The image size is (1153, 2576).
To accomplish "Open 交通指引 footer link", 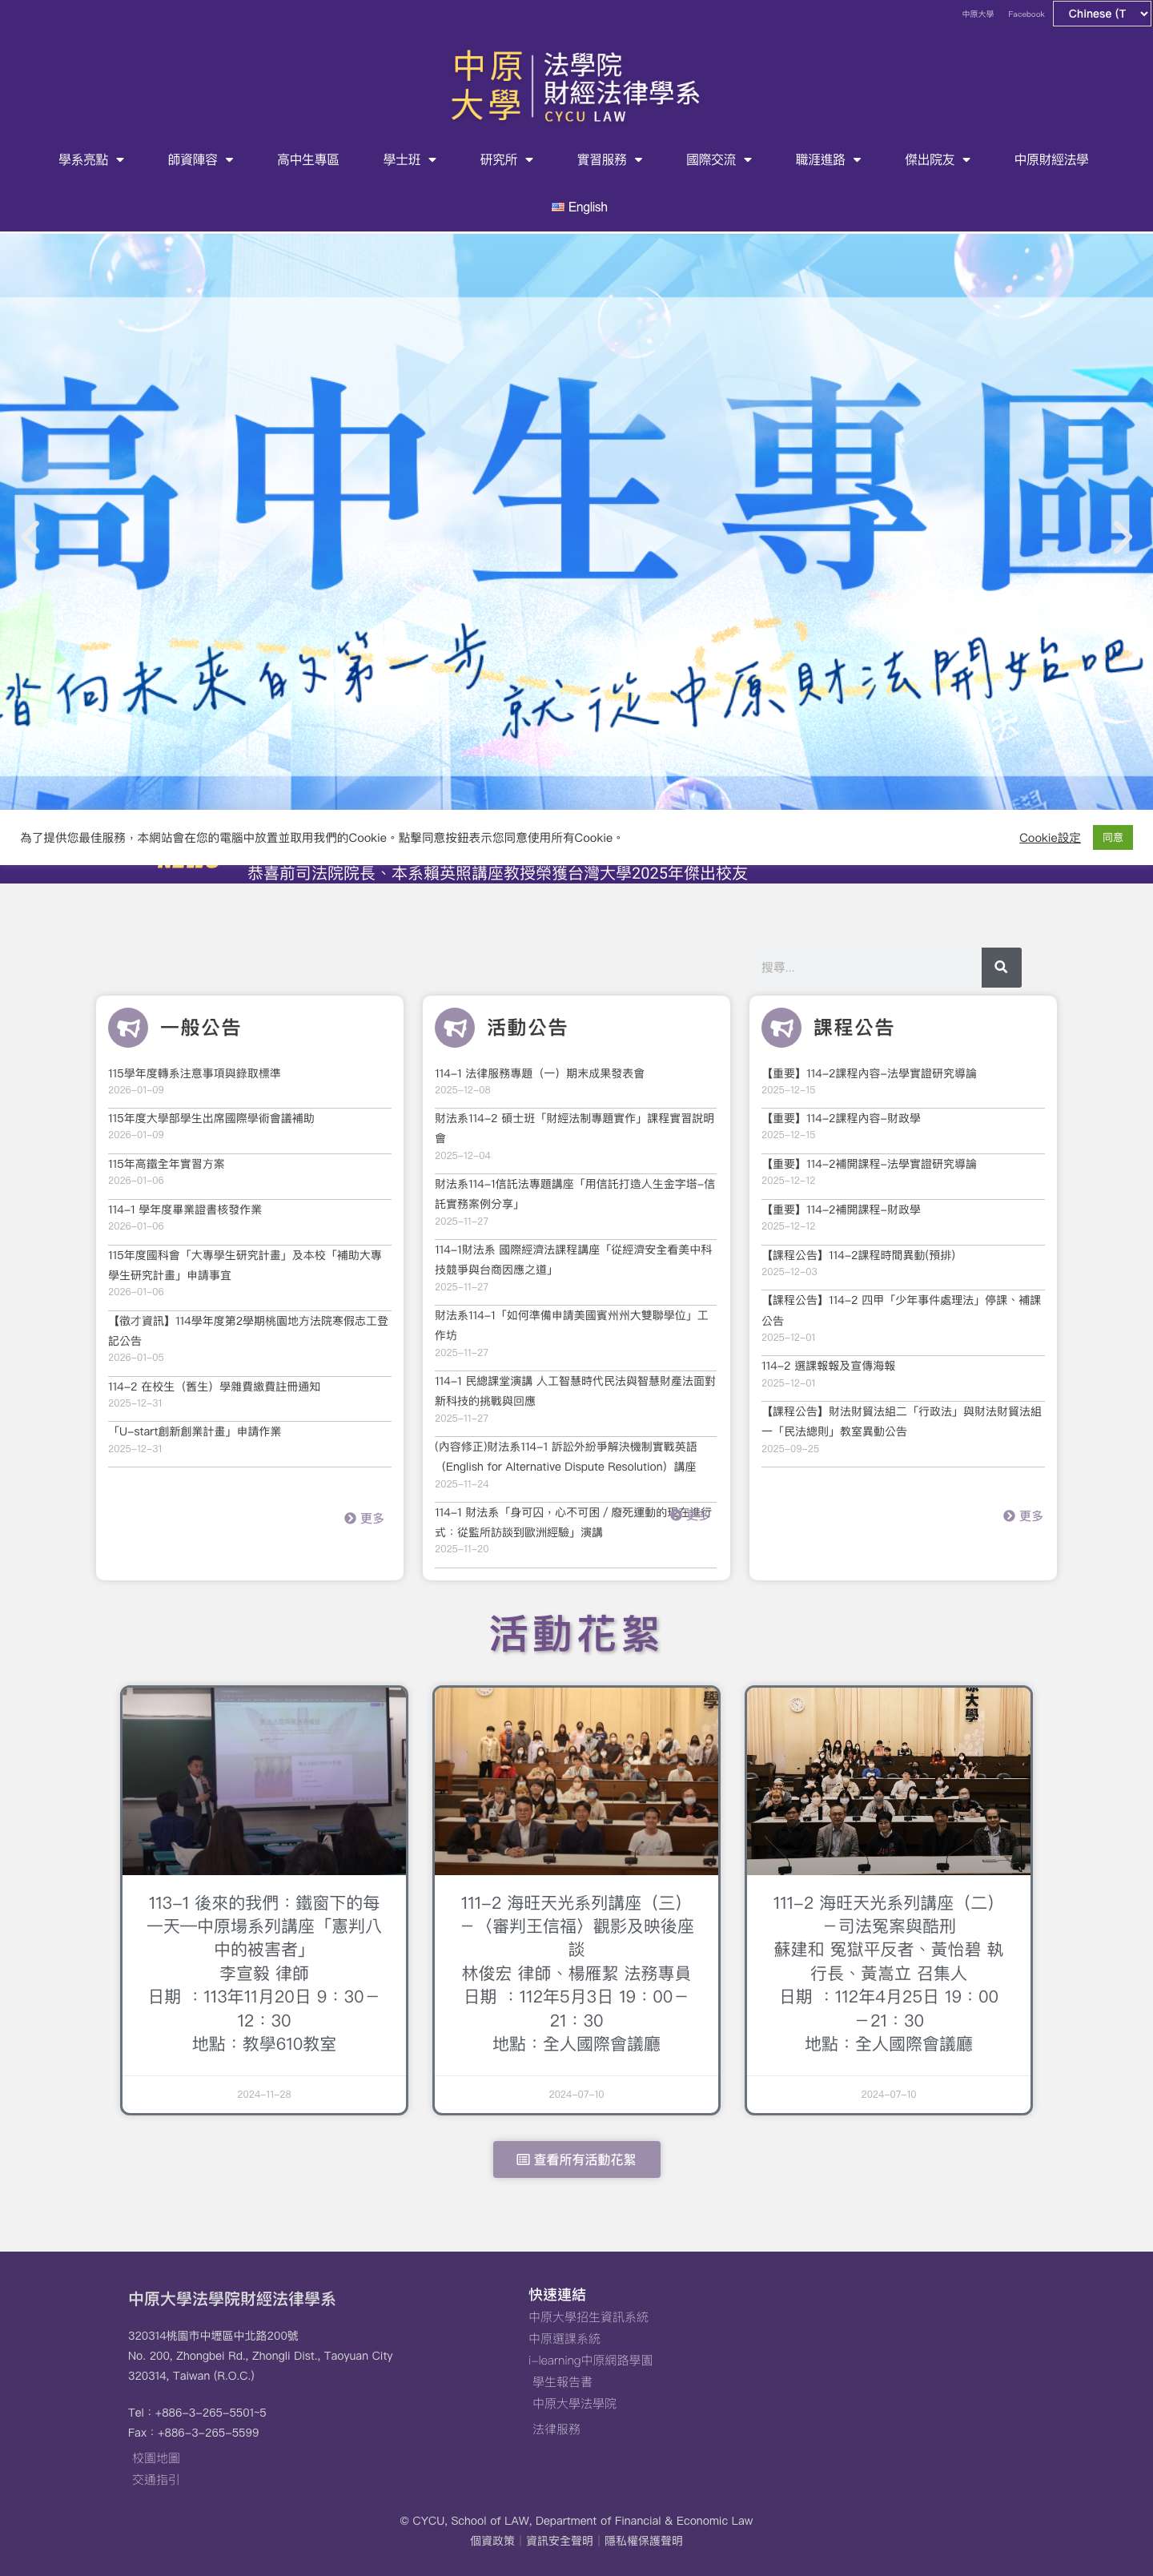I will [x=156, y=2480].
